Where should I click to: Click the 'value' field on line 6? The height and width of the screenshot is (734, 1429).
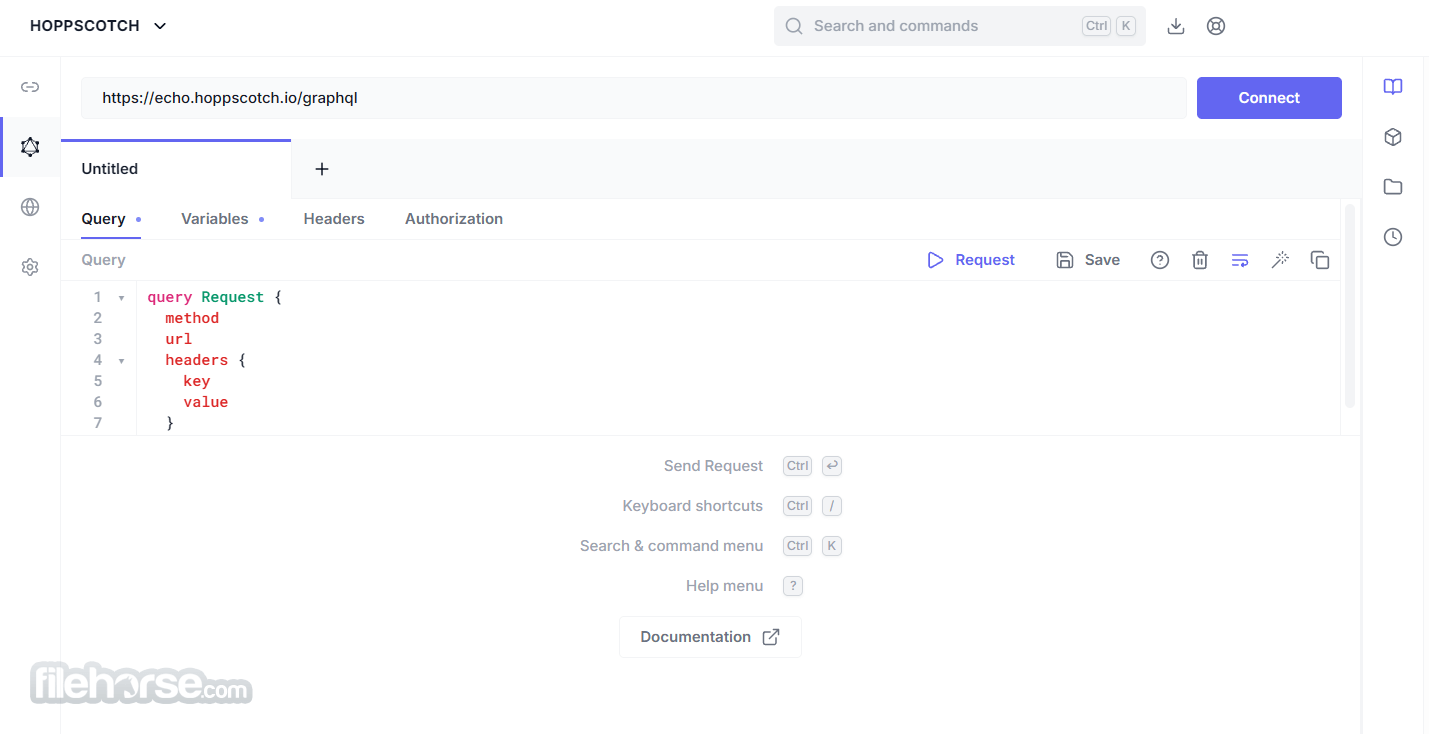(206, 402)
